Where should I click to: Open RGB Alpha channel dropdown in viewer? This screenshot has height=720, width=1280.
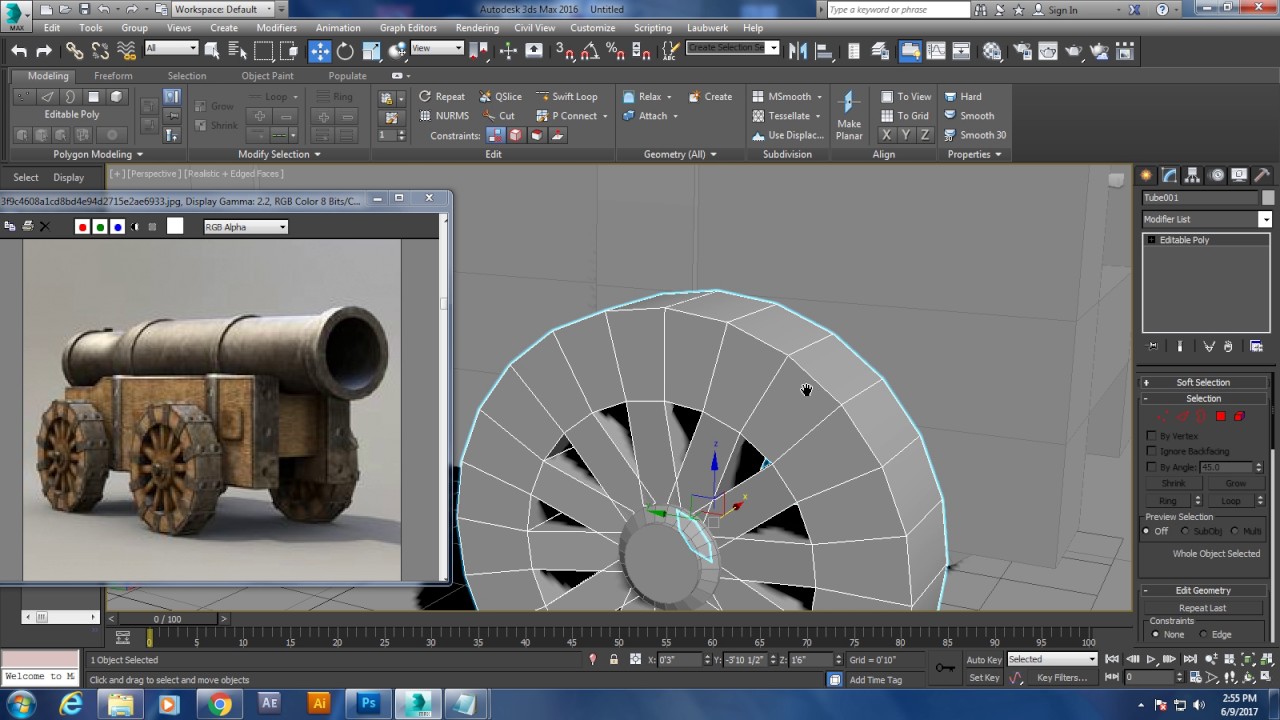(246, 227)
